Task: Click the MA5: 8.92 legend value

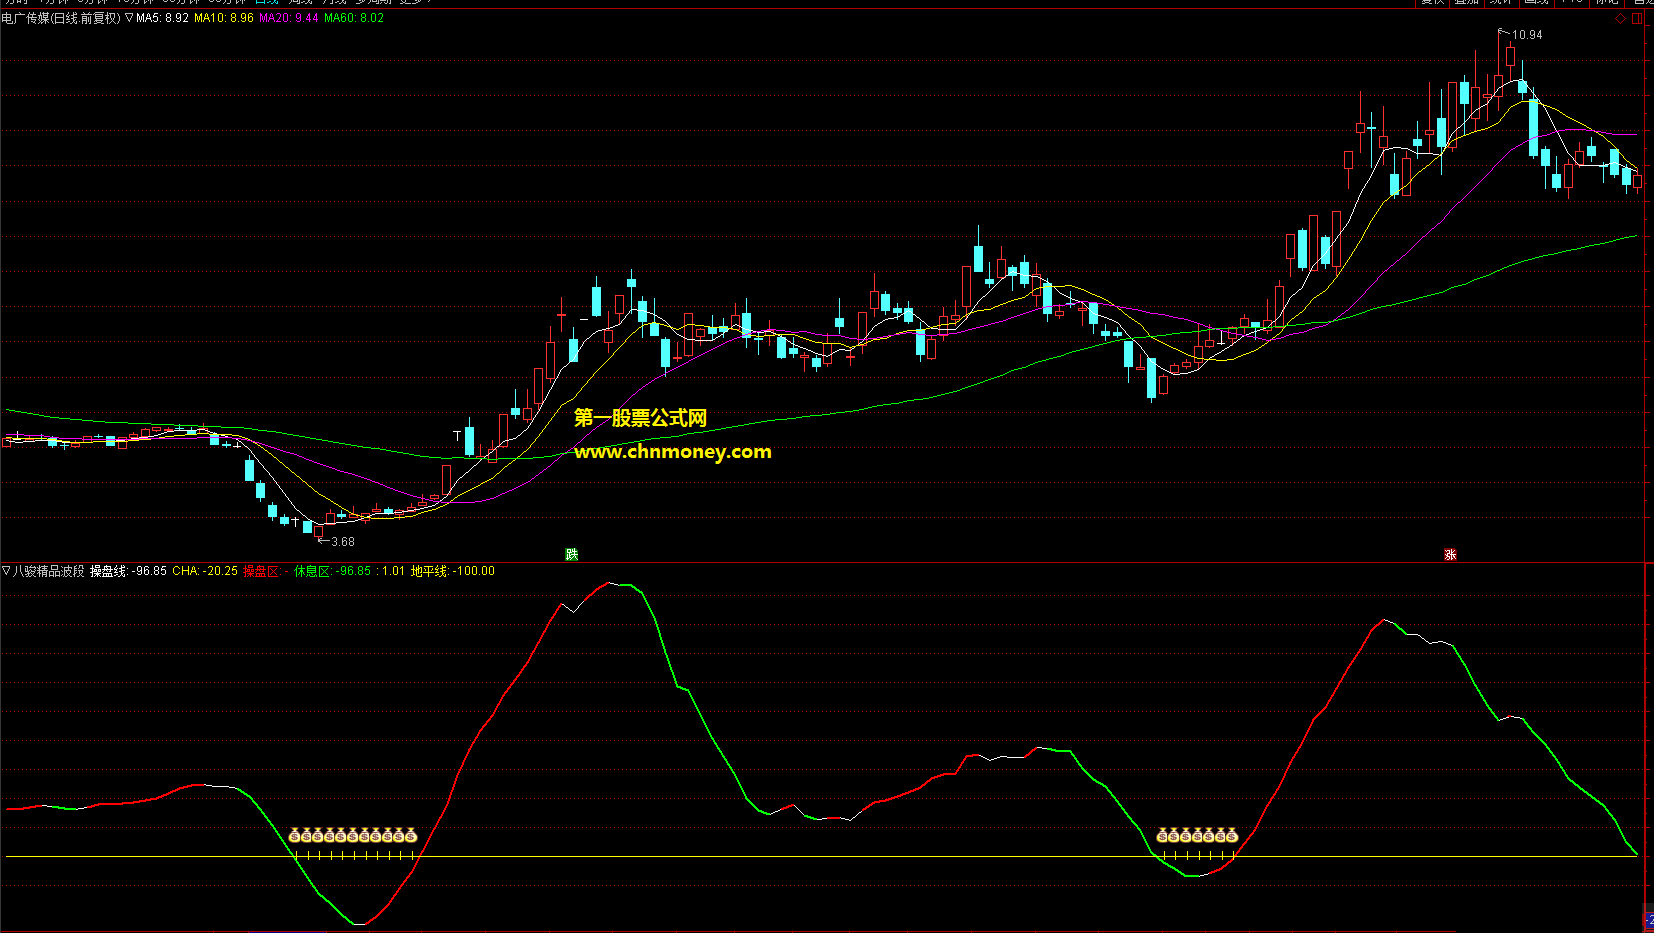Action: [162, 18]
